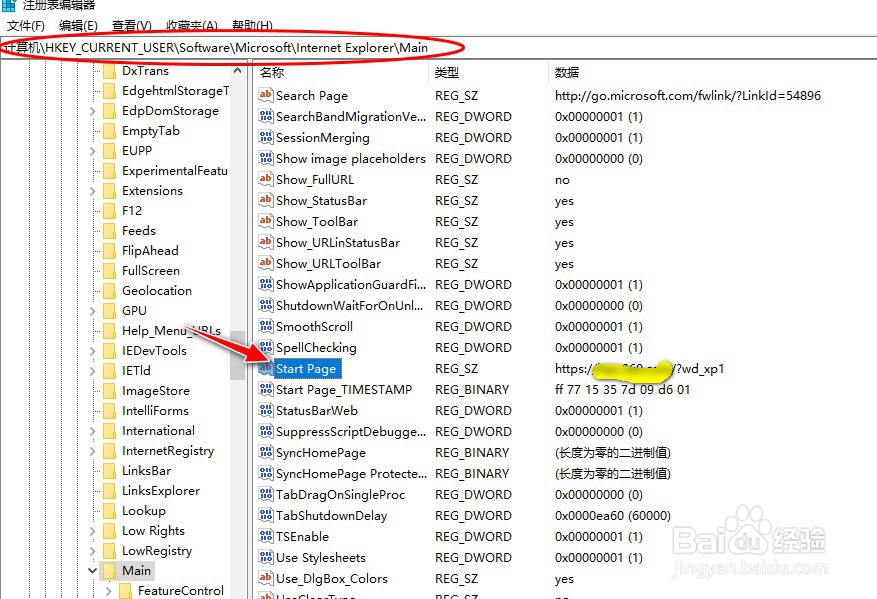Select the EmptyTab key
Image resolution: width=877 pixels, height=599 pixels.
(151, 131)
